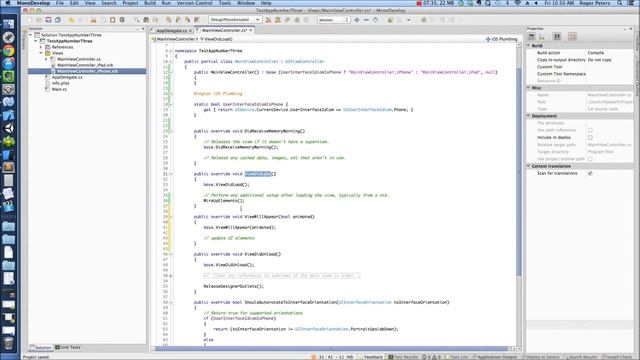Expand the References folder node
The height and width of the screenshot is (360, 640).
(x=41, y=47)
